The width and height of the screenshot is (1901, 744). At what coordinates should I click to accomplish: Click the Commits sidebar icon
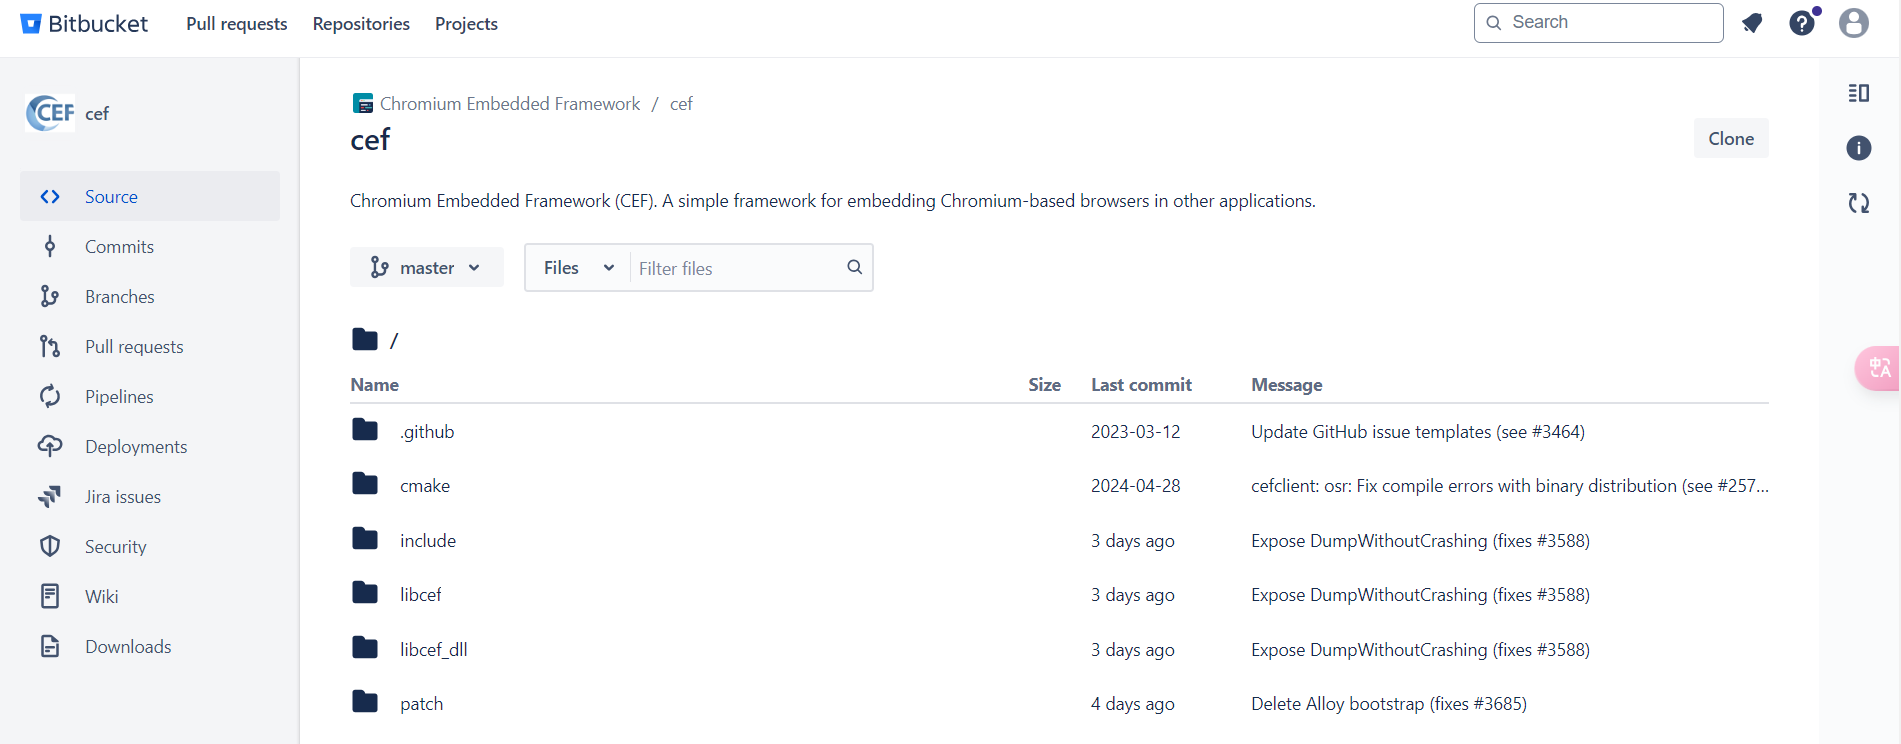(x=50, y=247)
